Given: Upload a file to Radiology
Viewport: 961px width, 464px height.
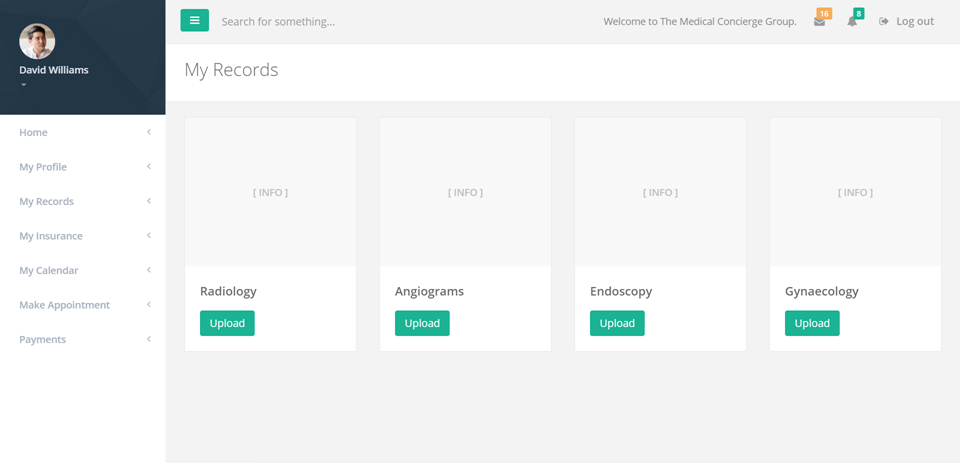Looking at the screenshot, I should tap(227, 323).
